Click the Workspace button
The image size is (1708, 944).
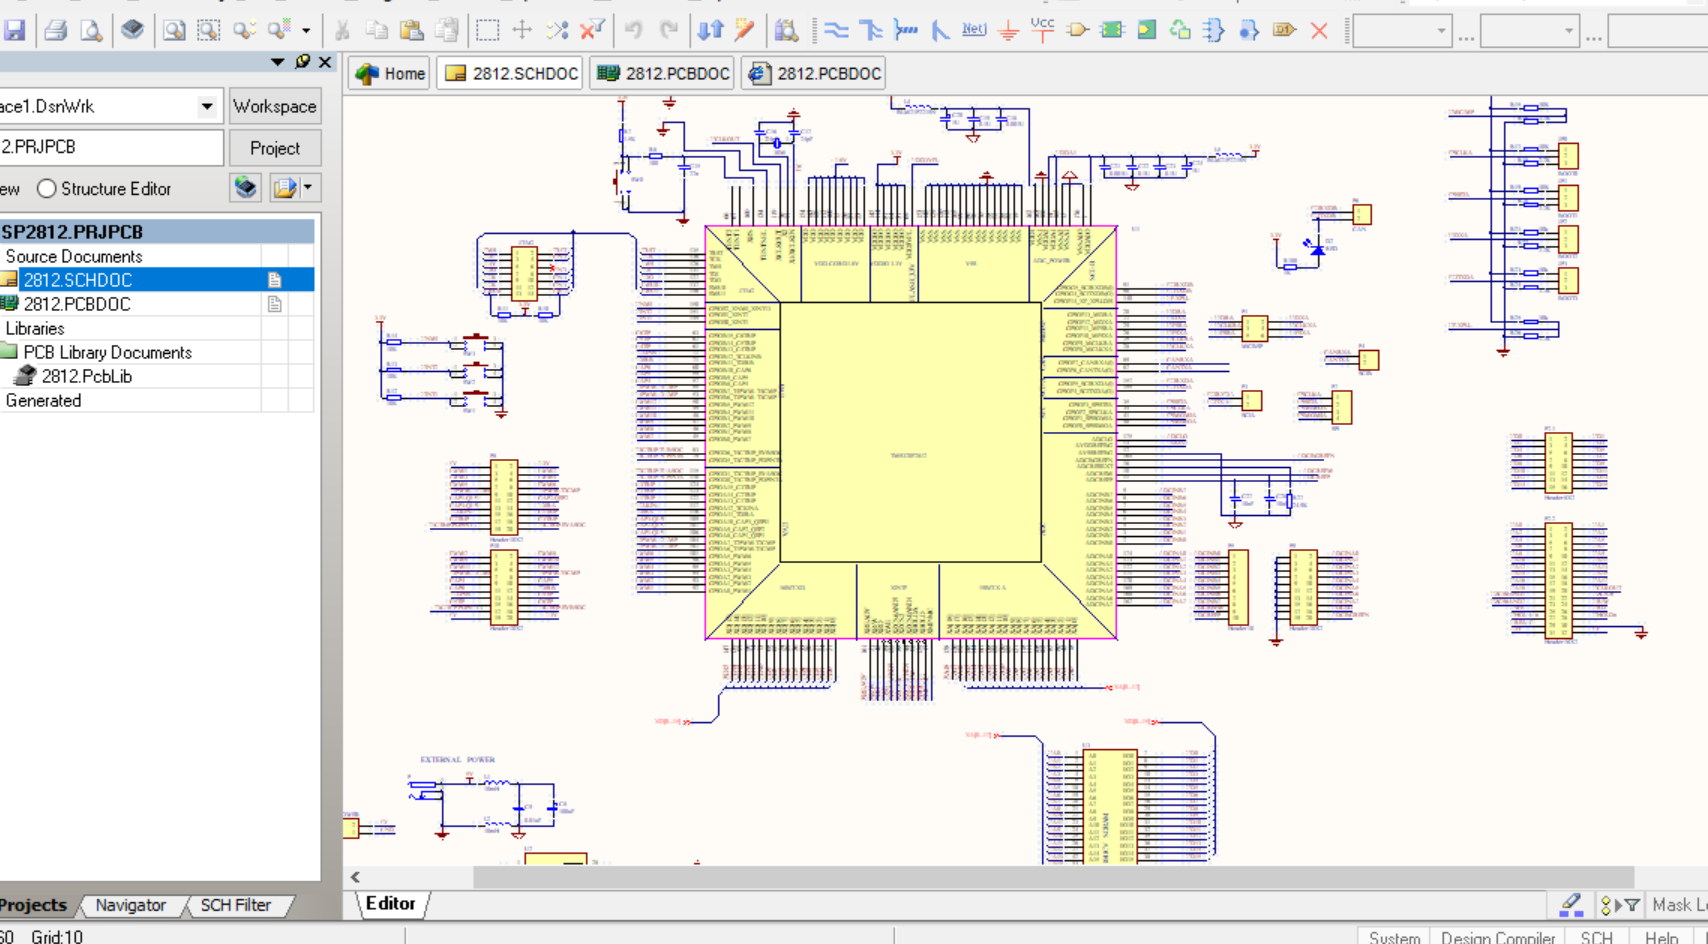pos(275,106)
